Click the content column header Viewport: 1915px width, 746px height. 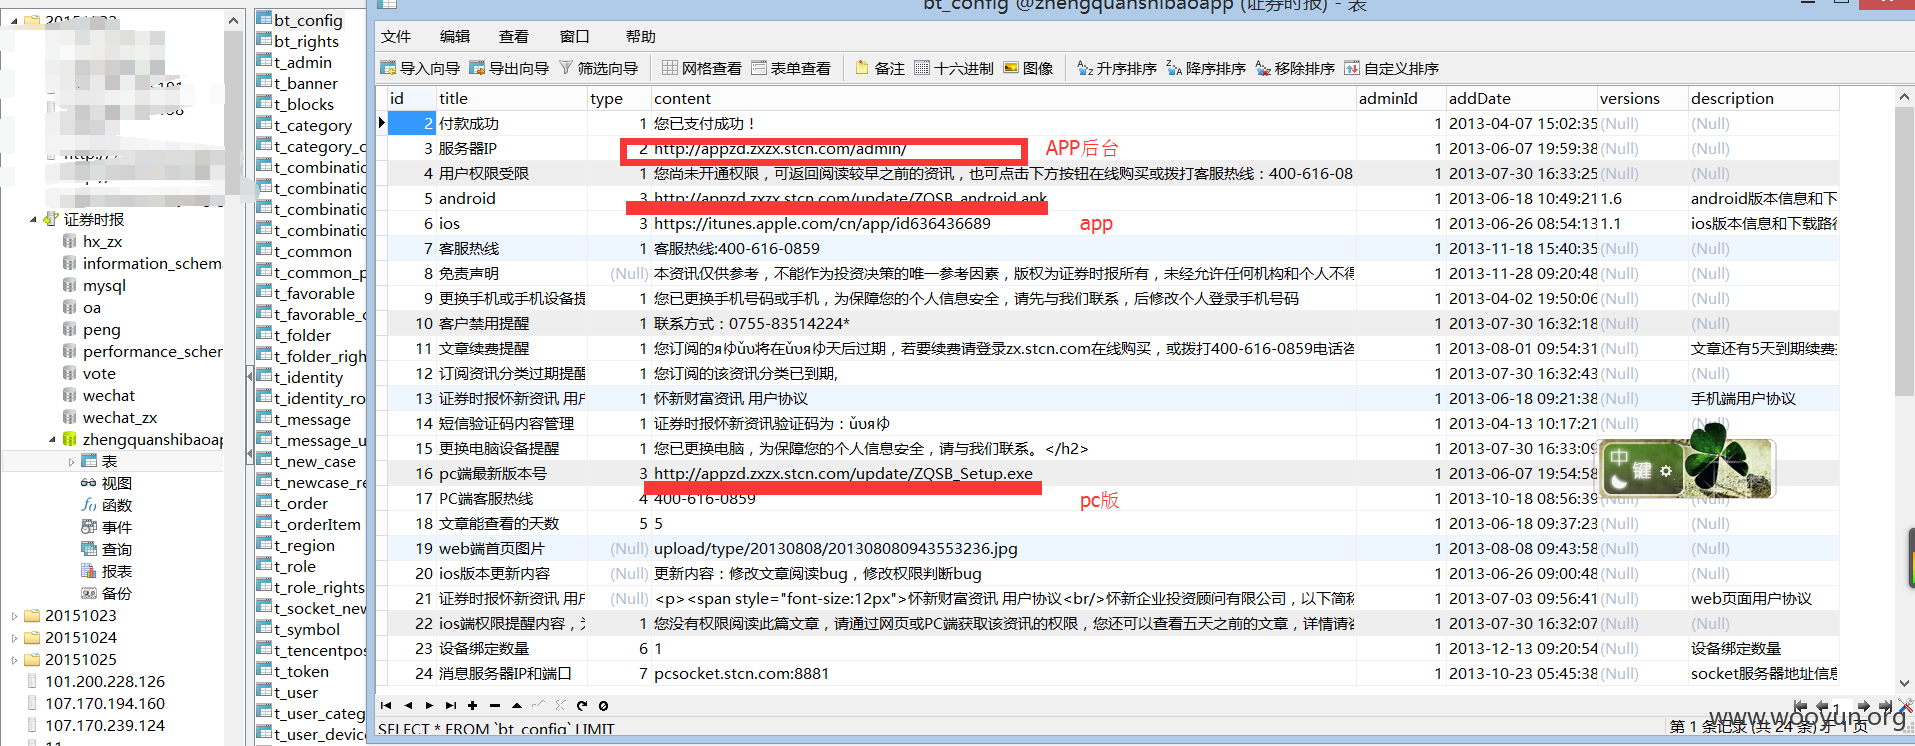point(1003,98)
